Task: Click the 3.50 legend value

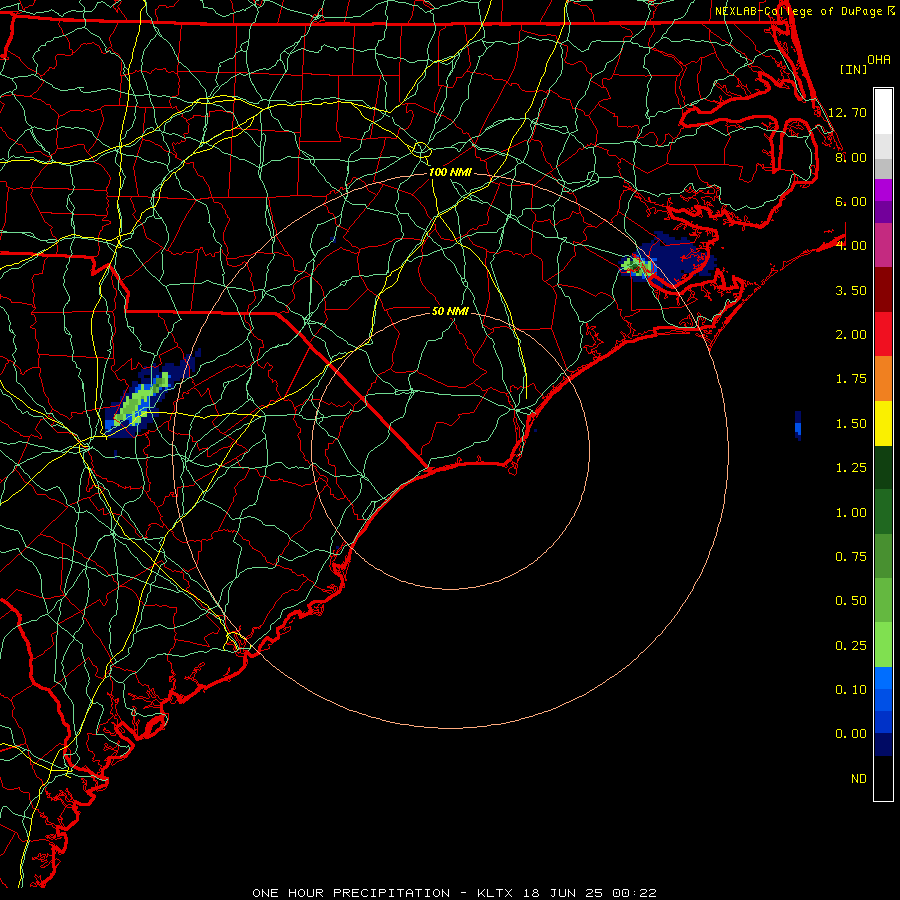Action: [x=851, y=290]
